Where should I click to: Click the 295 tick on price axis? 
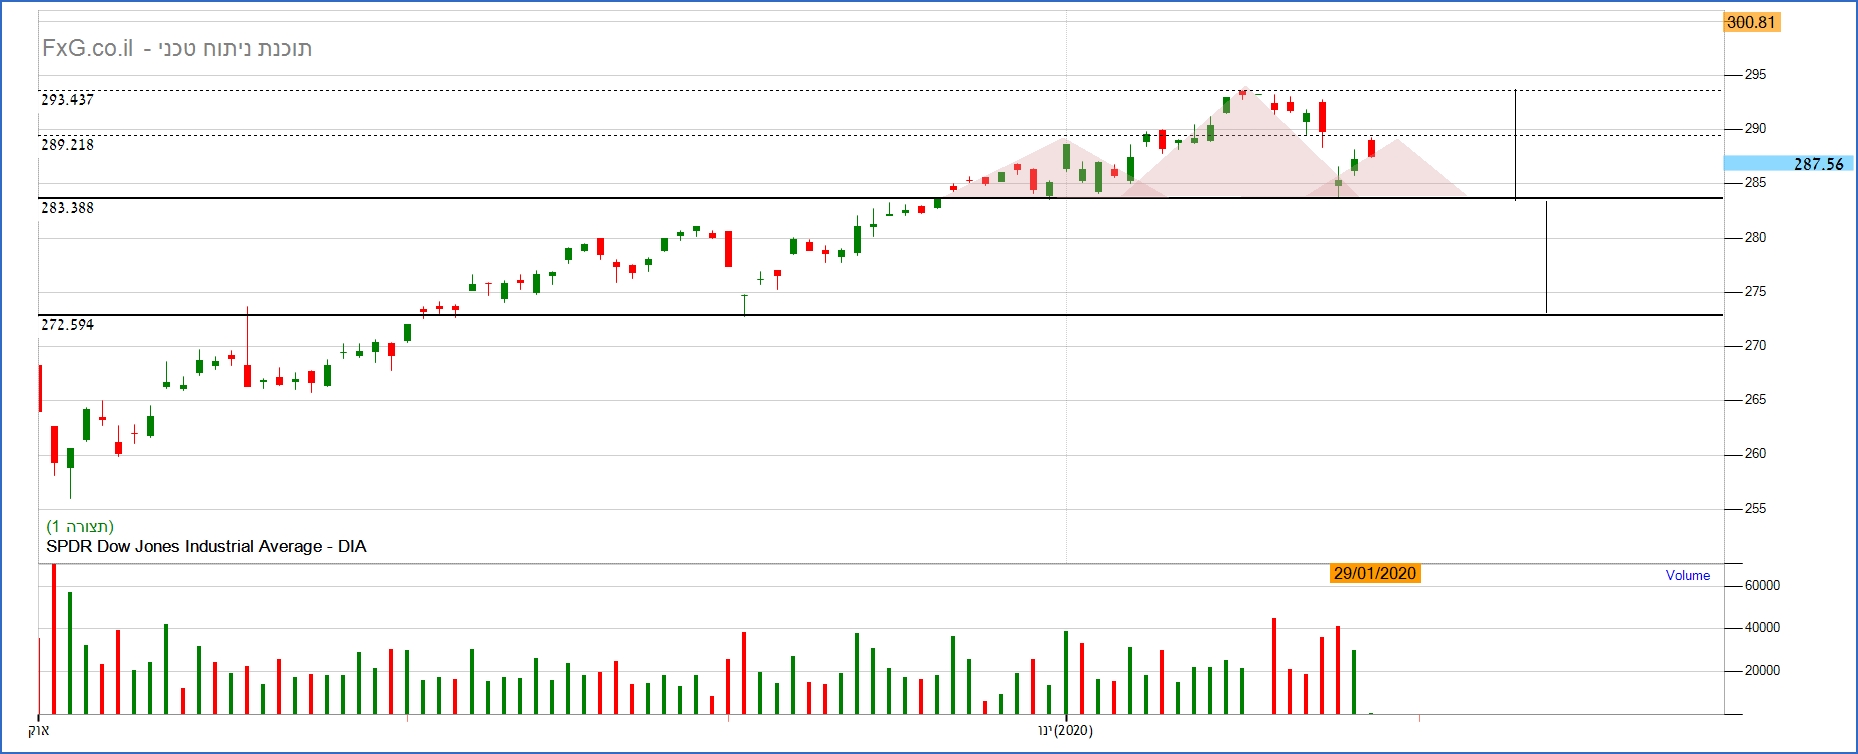(1755, 75)
